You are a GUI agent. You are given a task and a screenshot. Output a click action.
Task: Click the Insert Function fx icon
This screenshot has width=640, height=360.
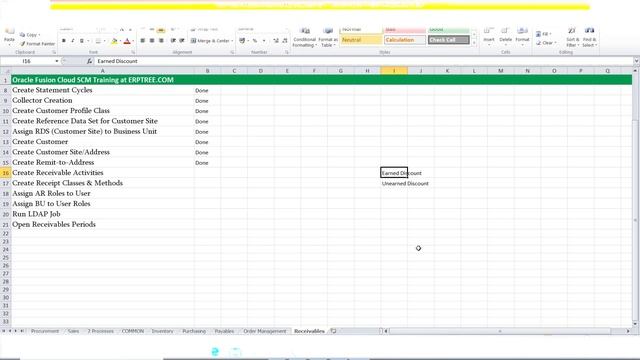90,61
